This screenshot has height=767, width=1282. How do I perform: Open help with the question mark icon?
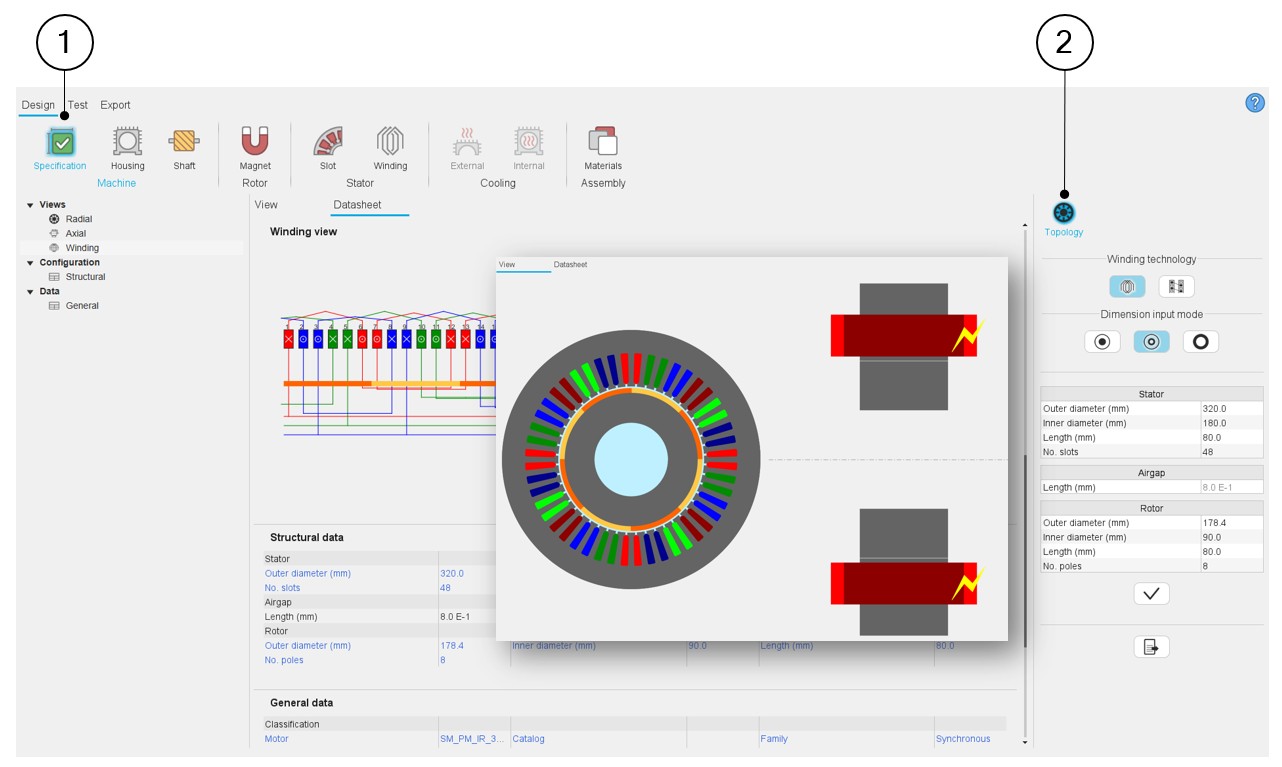click(1255, 102)
